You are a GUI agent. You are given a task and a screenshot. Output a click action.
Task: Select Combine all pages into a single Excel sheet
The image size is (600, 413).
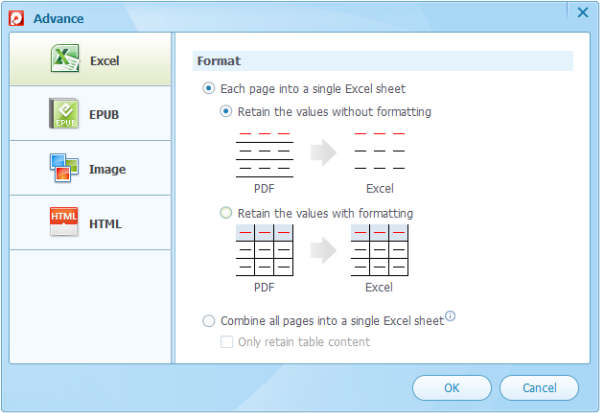209,321
